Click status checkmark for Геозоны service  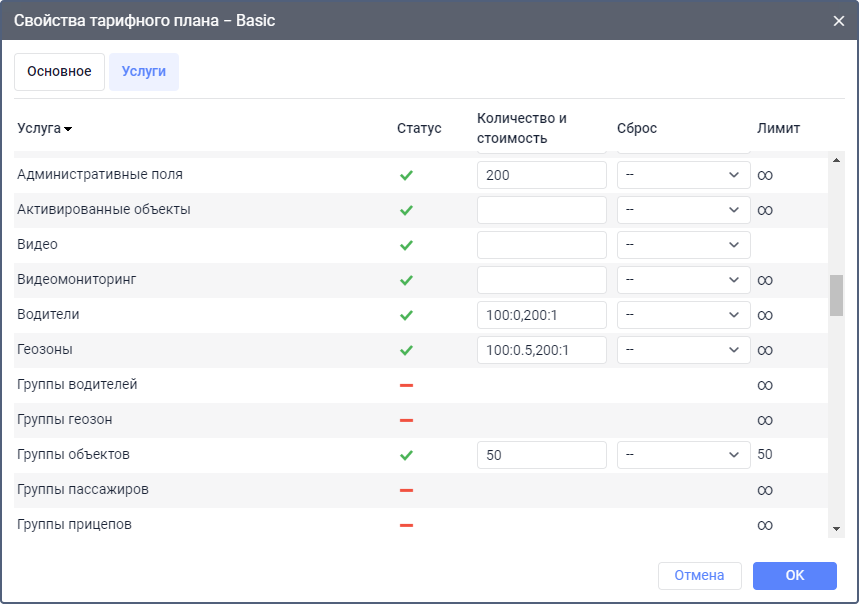[406, 350]
